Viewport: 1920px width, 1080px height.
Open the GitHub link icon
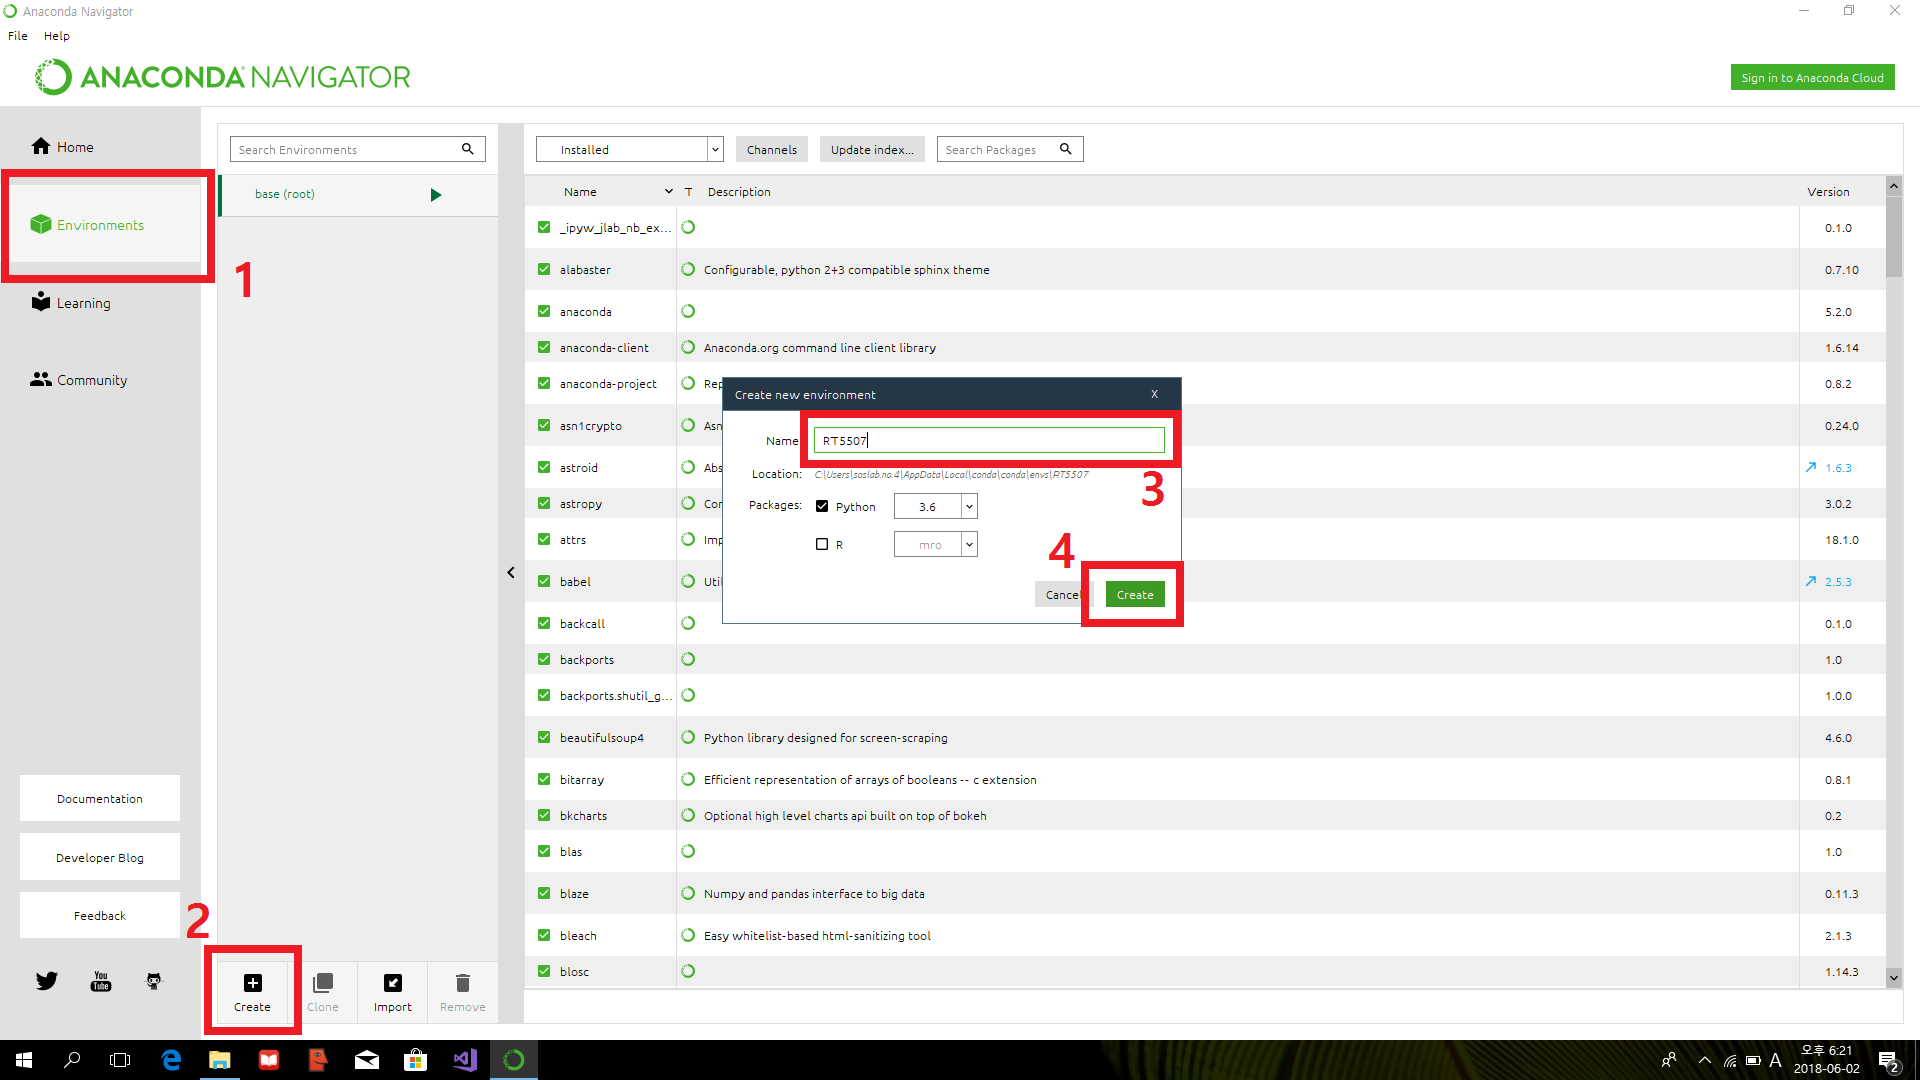point(154,981)
